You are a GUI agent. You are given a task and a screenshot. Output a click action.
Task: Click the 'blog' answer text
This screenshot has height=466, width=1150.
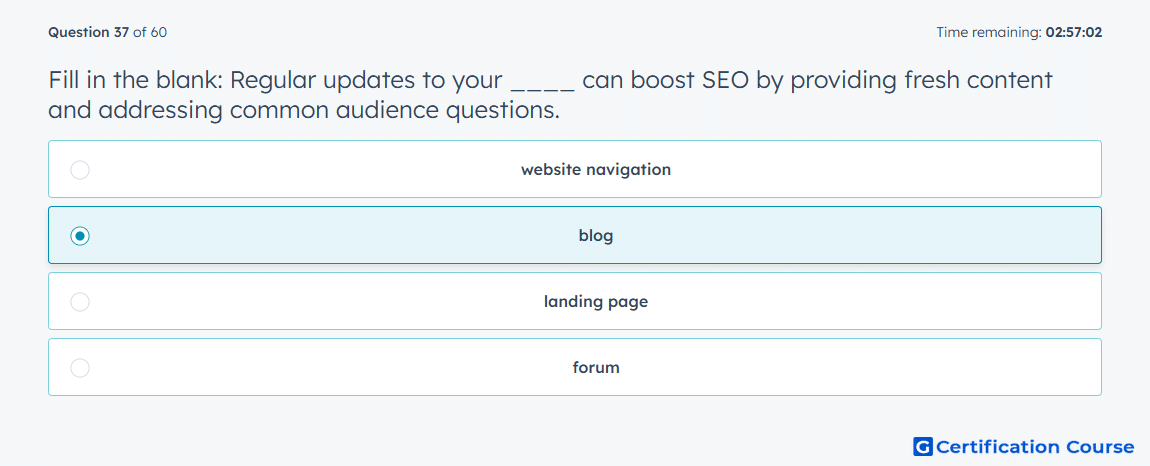click(x=596, y=236)
